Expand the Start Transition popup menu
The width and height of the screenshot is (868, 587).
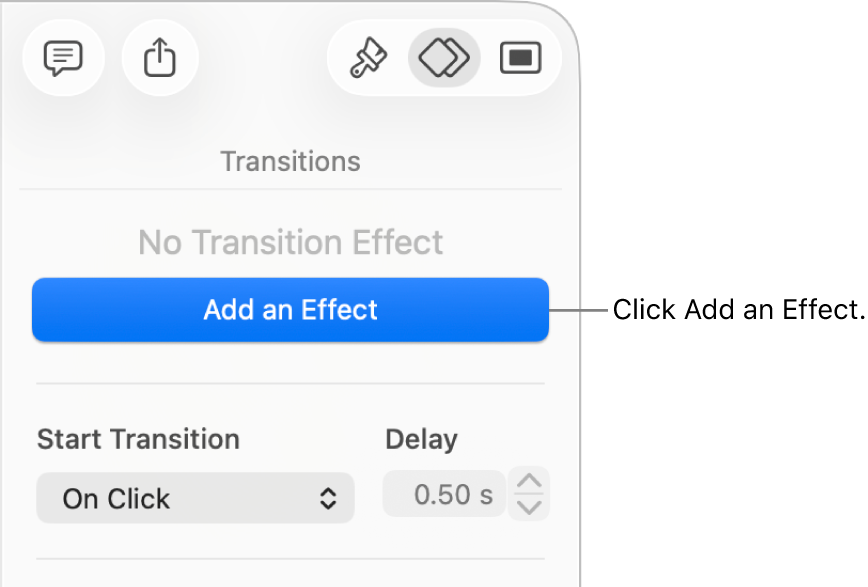coord(195,498)
